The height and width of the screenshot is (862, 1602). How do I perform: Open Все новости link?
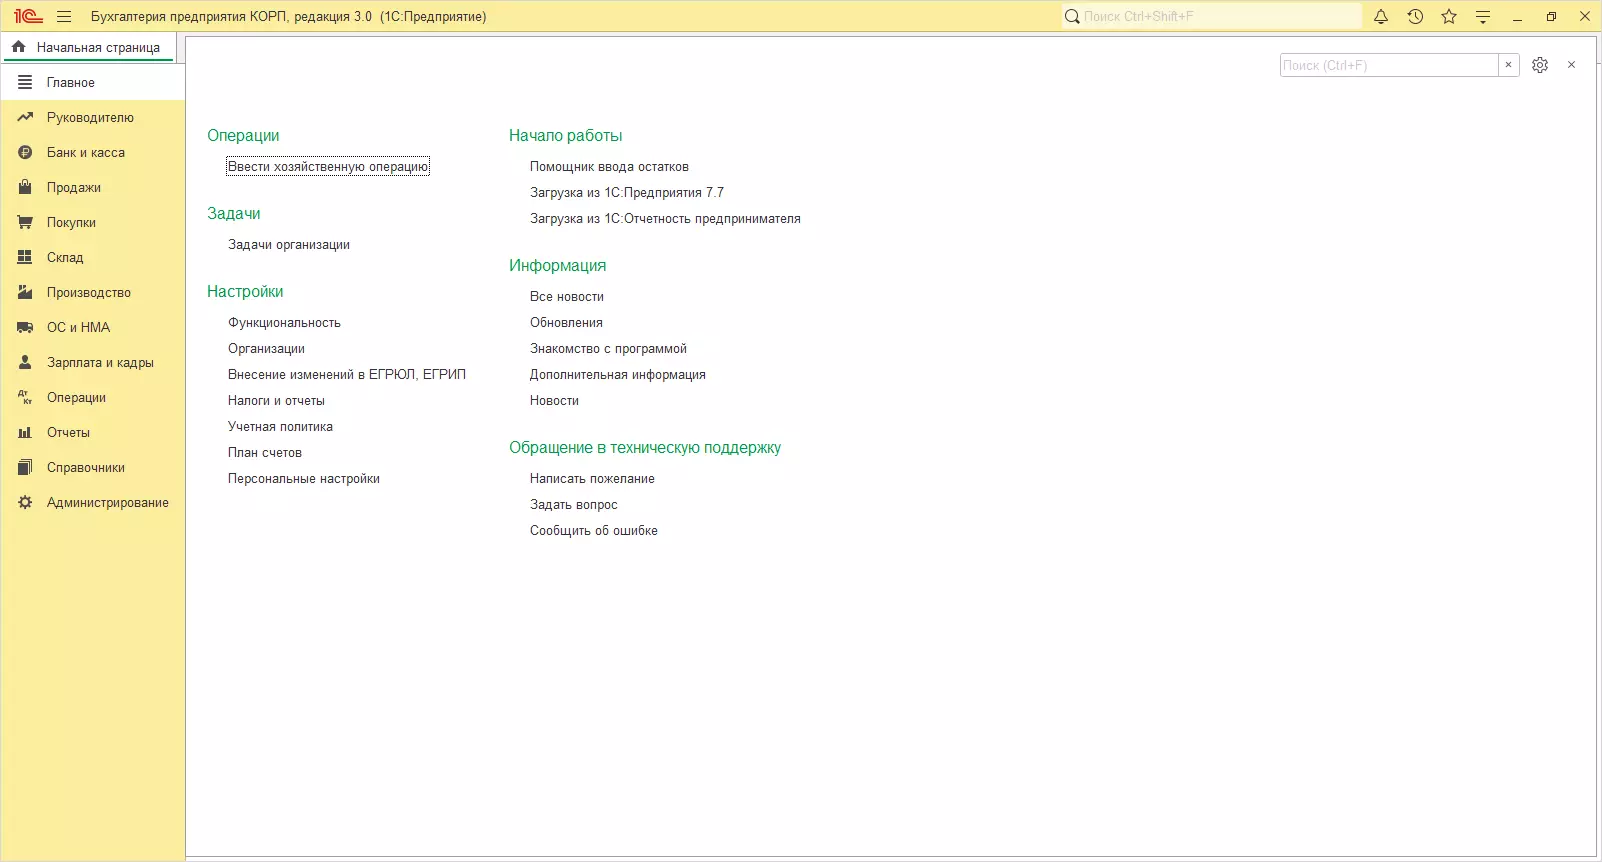click(567, 296)
